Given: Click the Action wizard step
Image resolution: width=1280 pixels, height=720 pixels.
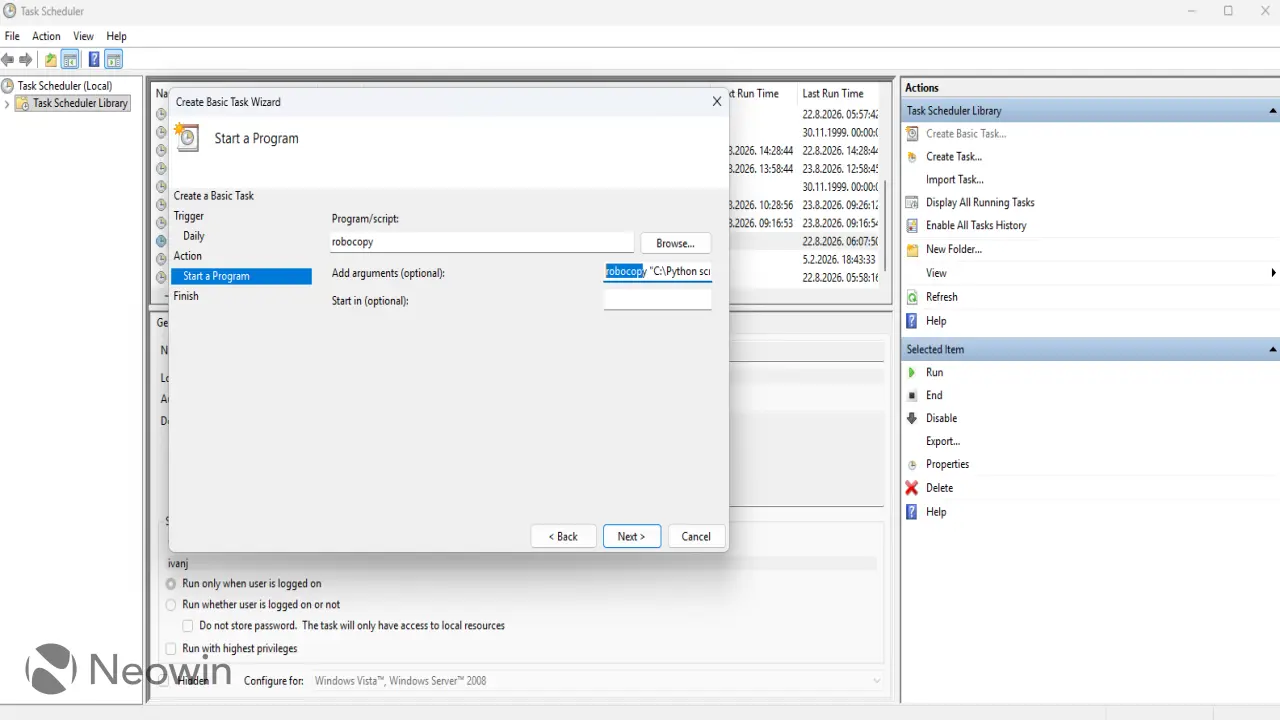Looking at the screenshot, I should [188, 256].
